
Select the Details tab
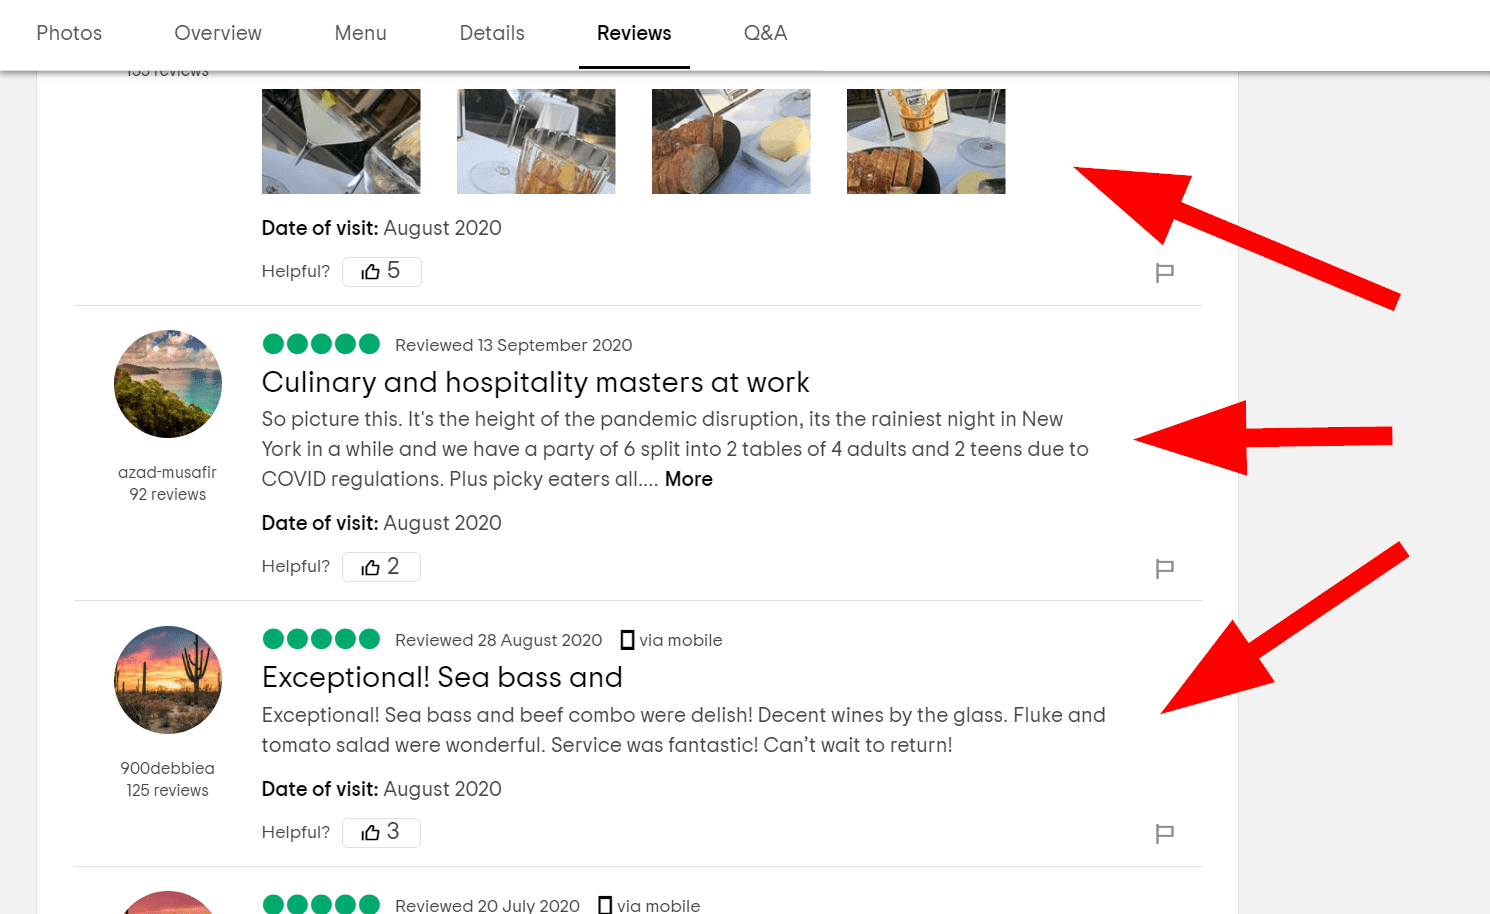pos(492,33)
